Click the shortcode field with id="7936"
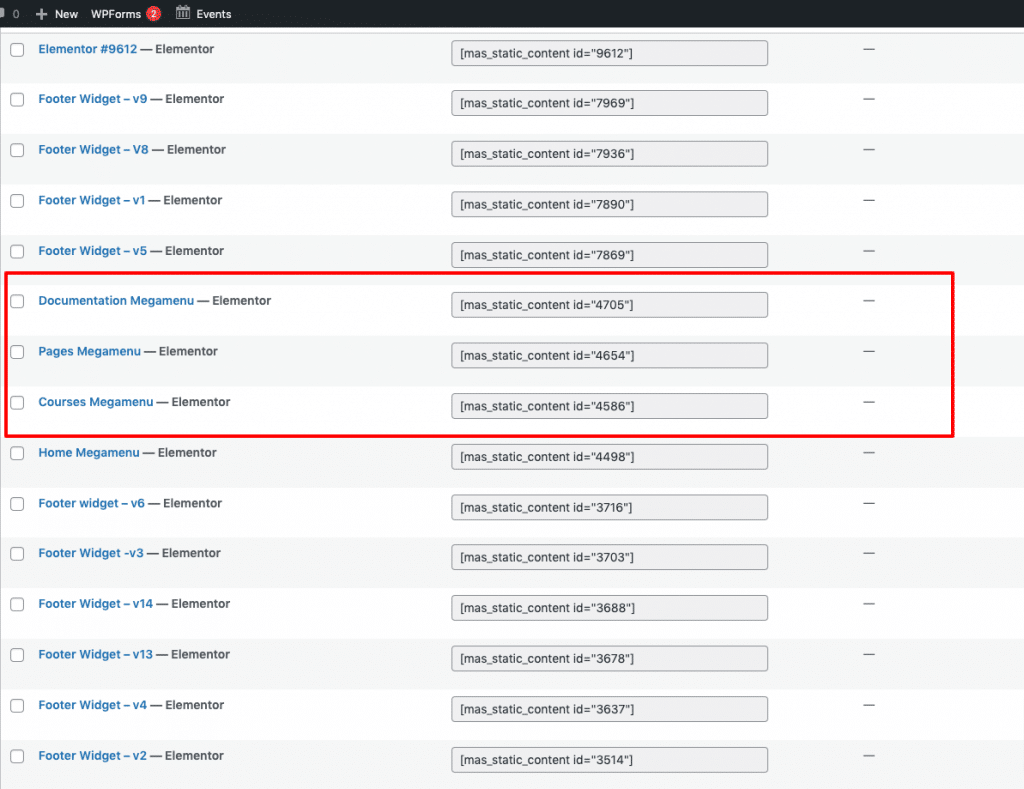 609,154
